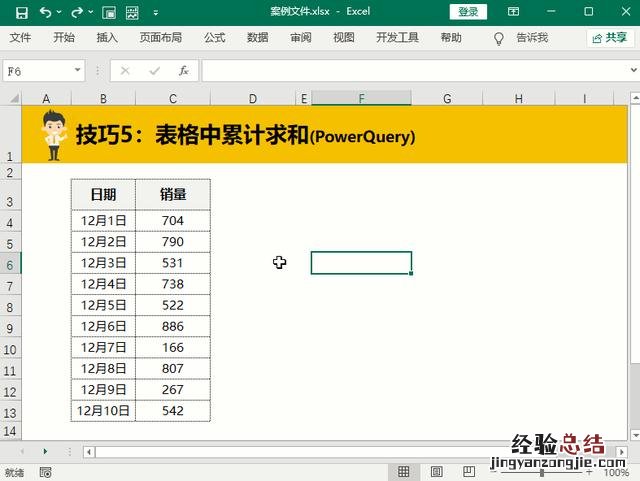Screen dimensions: 640x481
Task: Expand the Name Box dropdown
Action: coord(78,71)
